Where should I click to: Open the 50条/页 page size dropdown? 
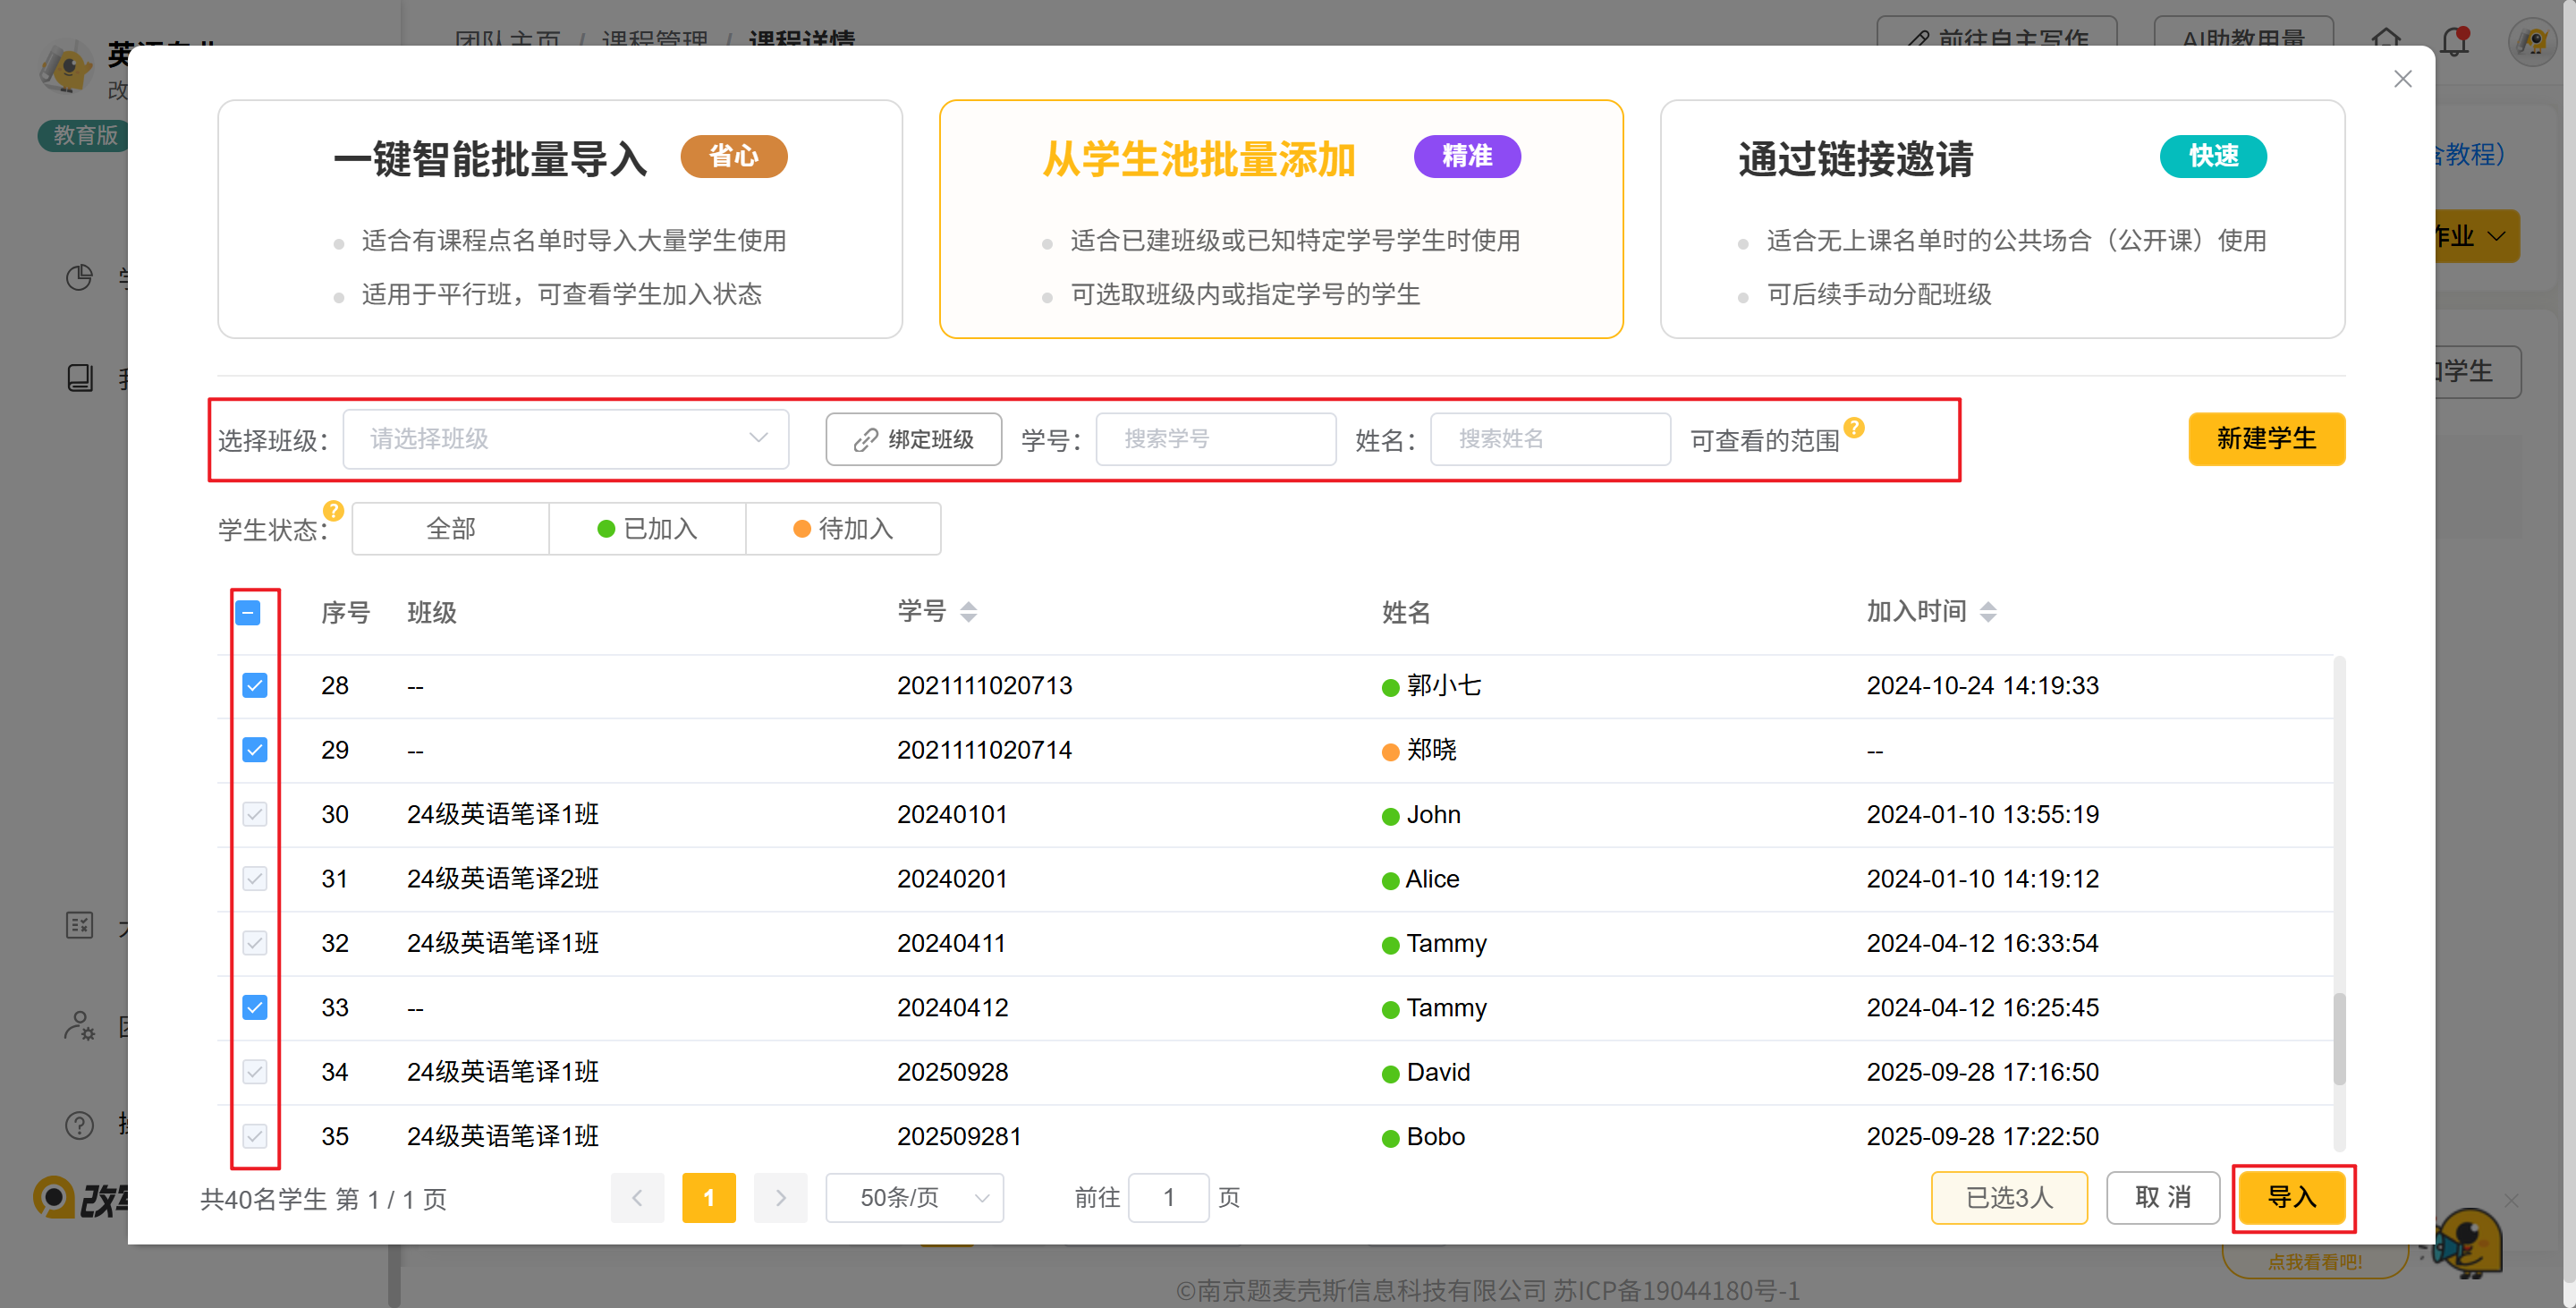point(914,1197)
